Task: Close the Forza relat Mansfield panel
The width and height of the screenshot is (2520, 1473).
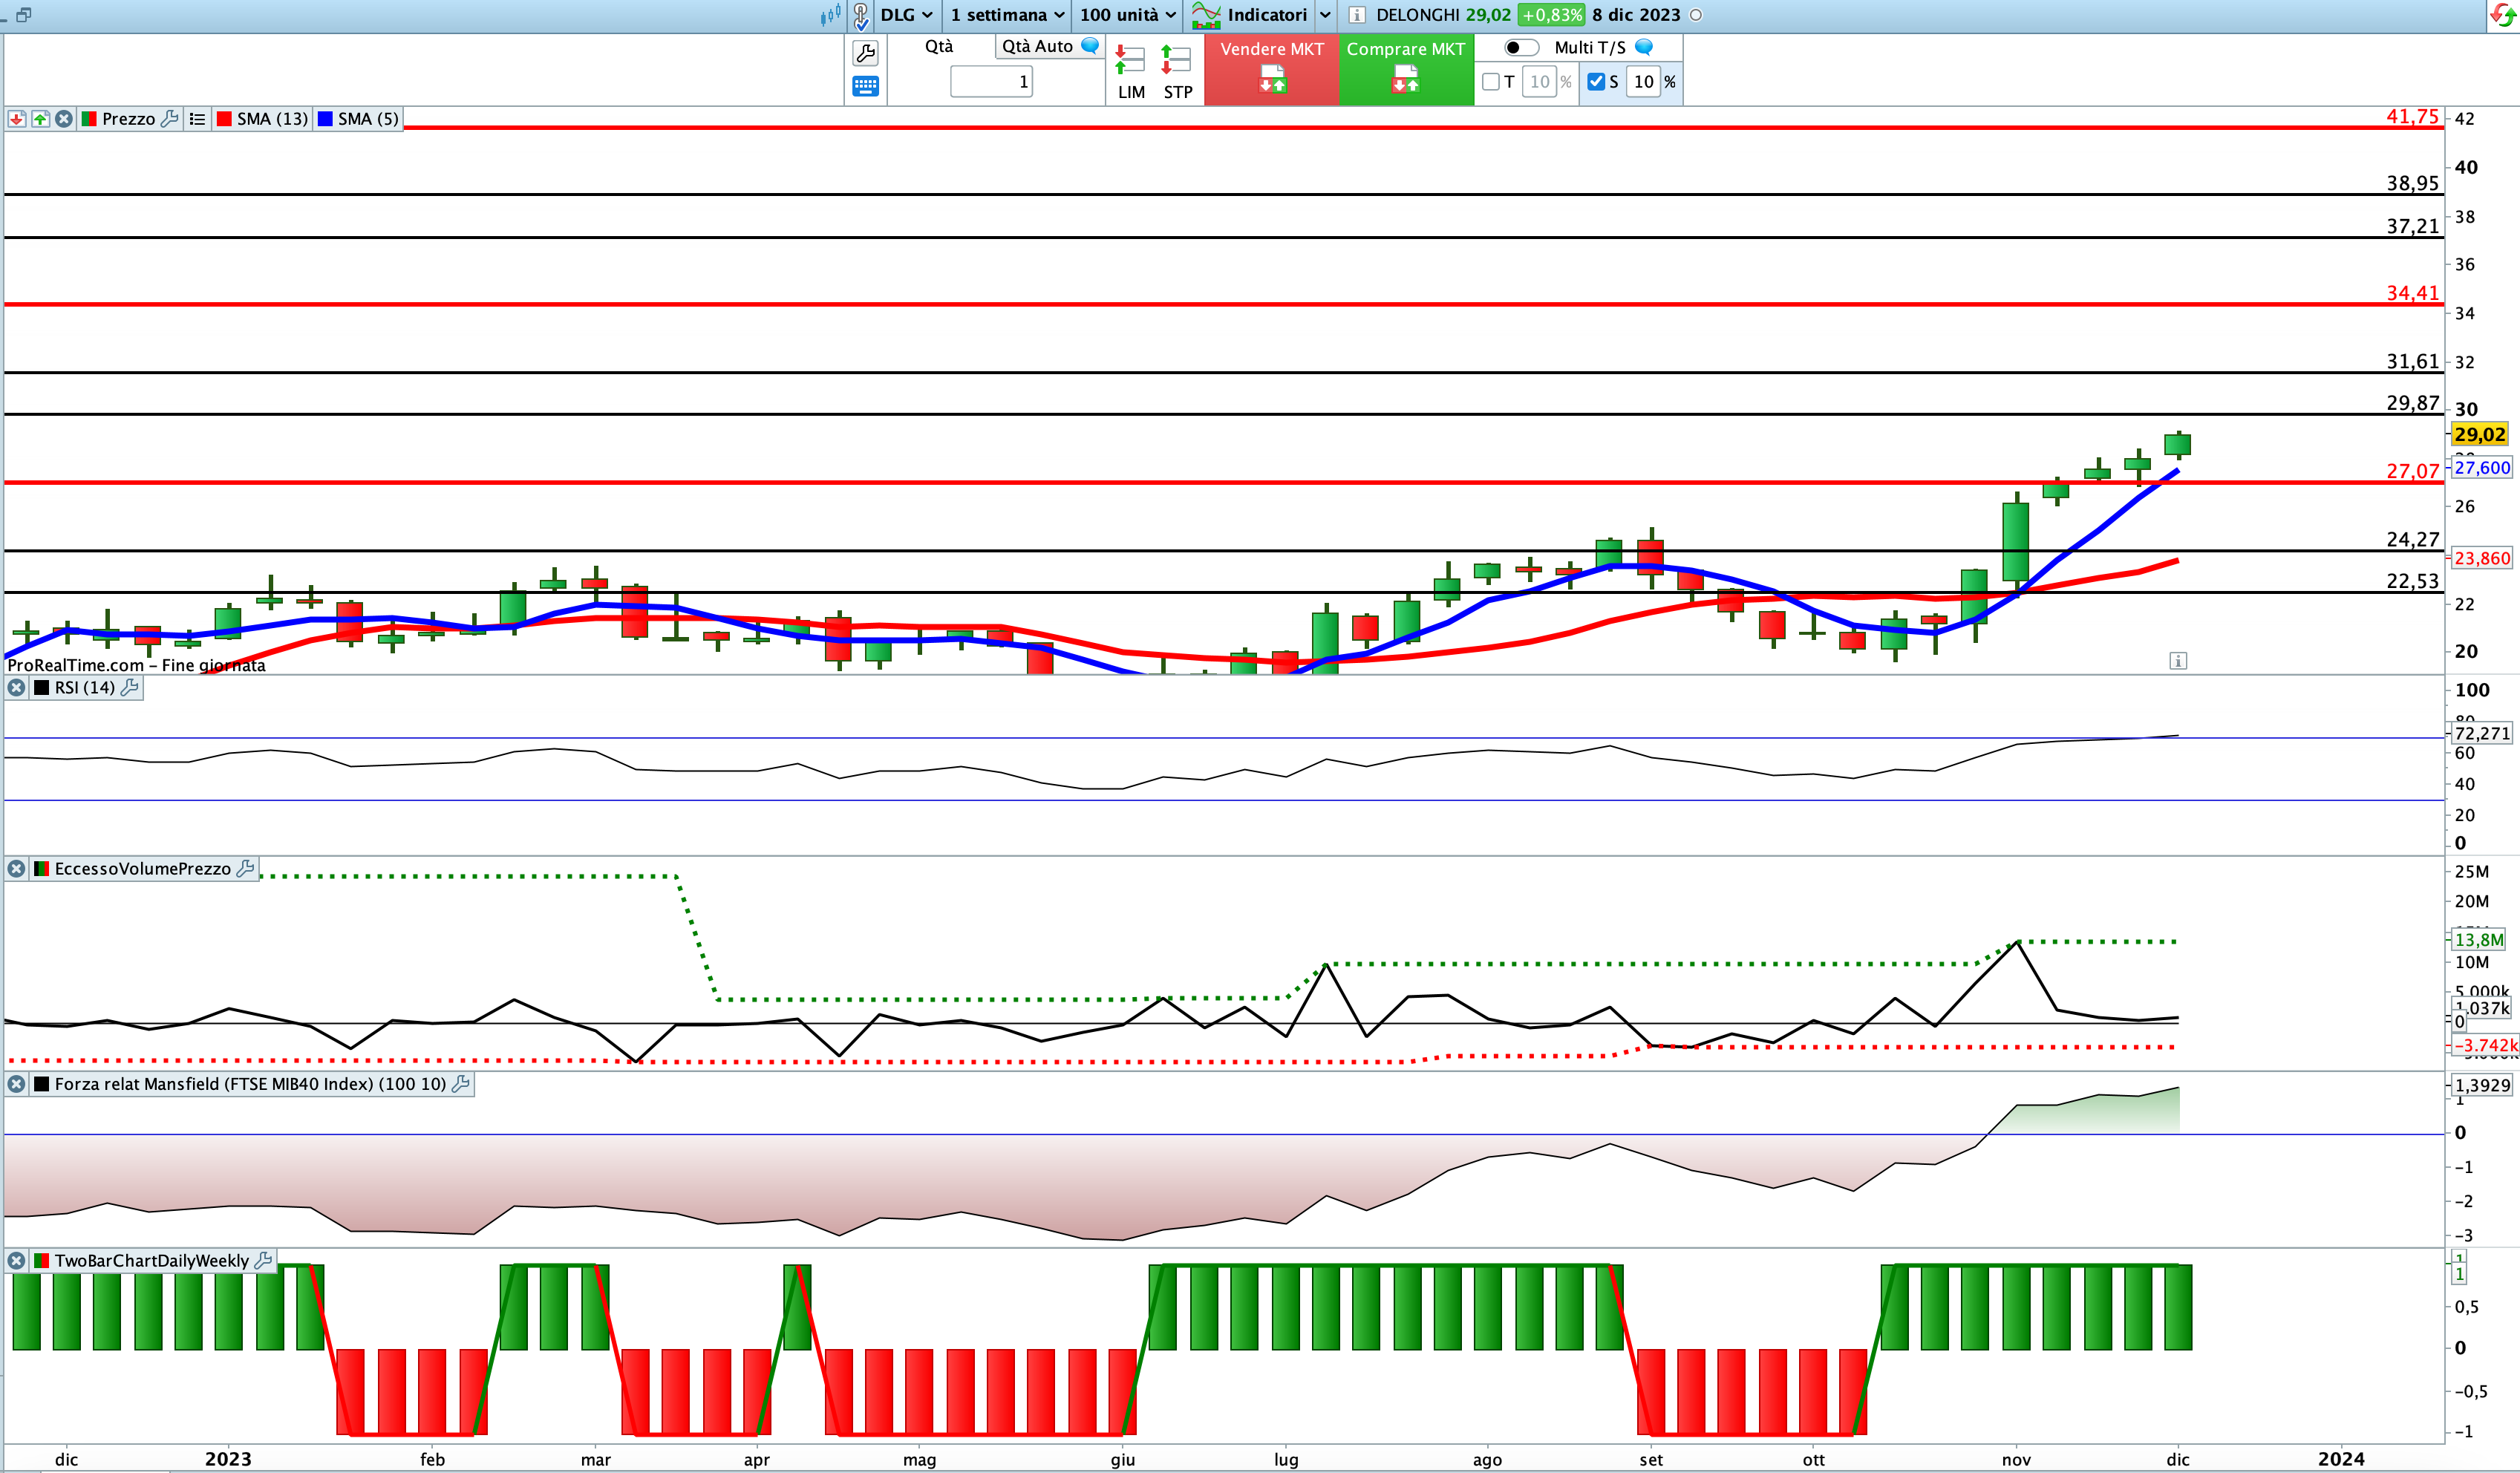Action: (x=17, y=1084)
